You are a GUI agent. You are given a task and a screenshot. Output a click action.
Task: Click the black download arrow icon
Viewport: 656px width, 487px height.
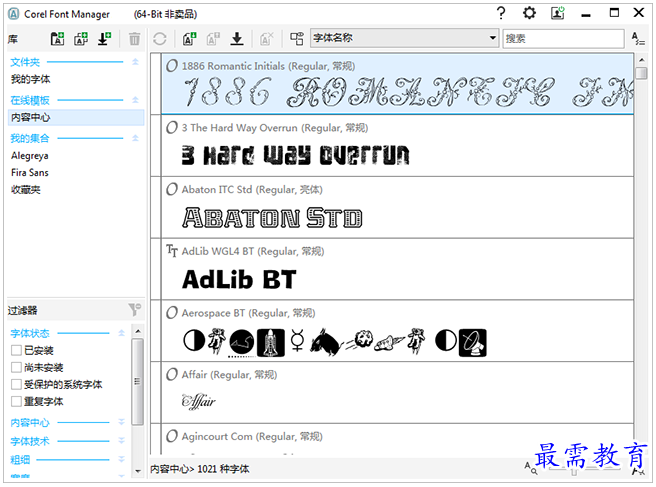(x=237, y=39)
